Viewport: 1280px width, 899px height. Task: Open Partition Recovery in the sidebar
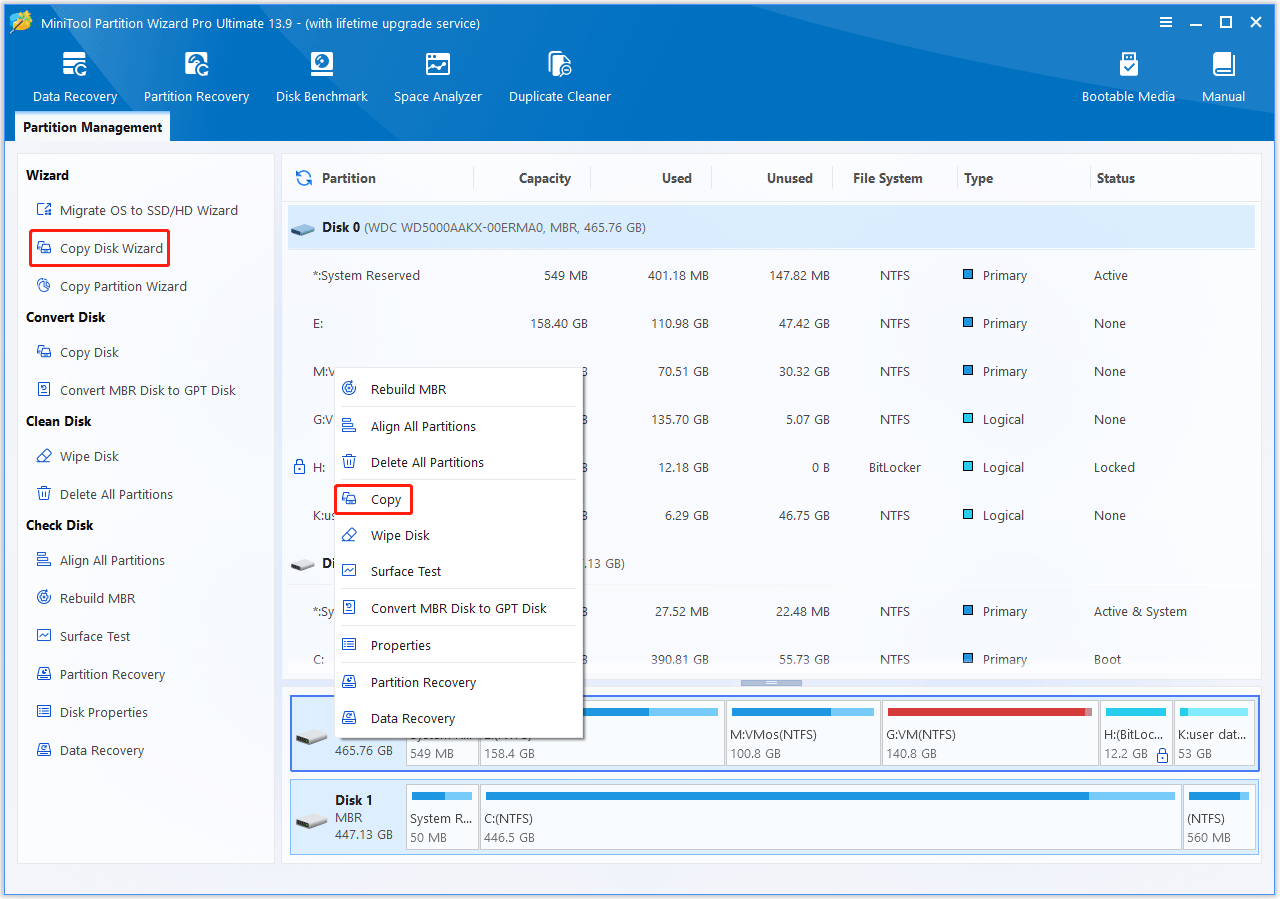coord(101,674)
